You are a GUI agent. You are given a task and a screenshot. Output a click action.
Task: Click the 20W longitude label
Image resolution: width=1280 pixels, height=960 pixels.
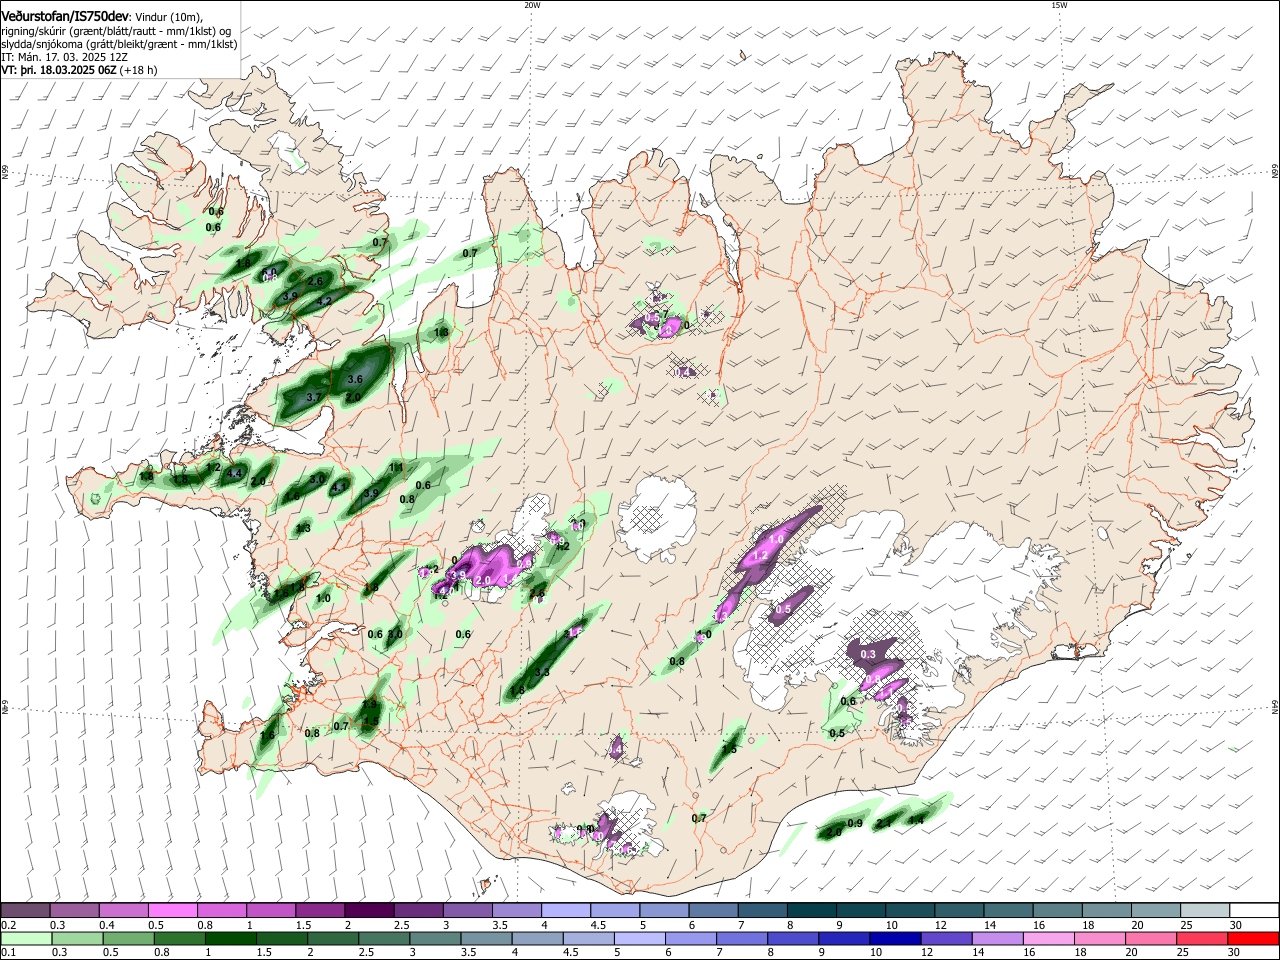[x=532, y=5]
